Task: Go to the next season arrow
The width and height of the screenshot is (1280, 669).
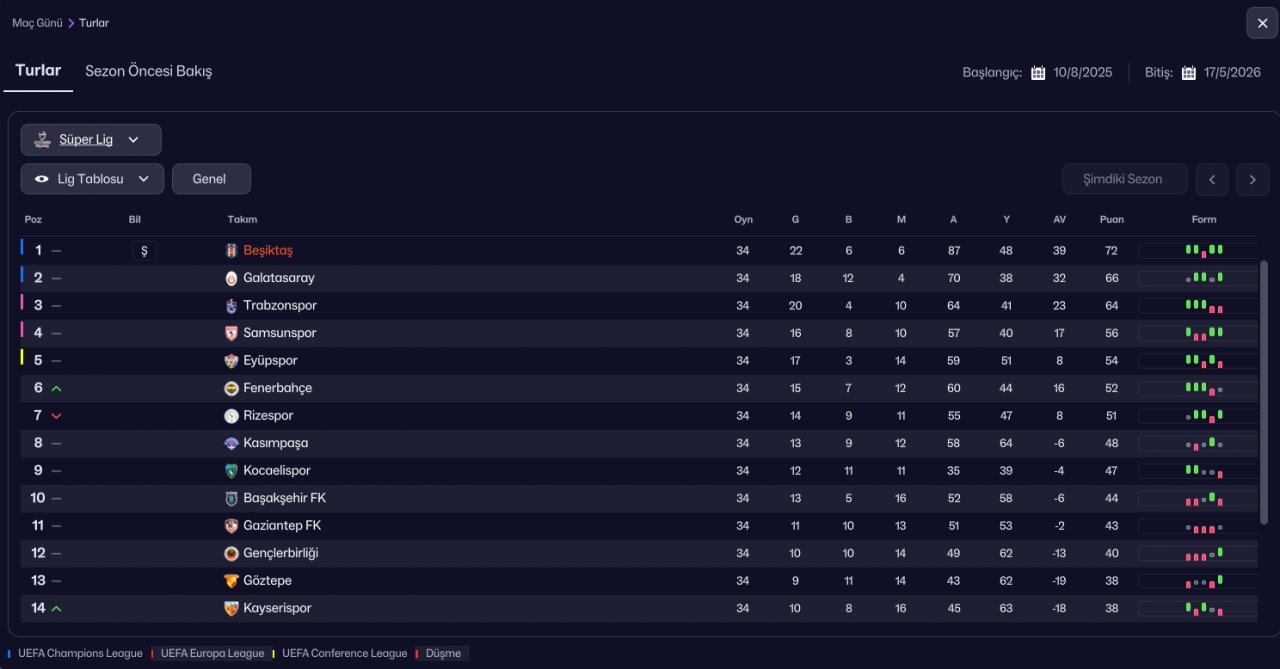Action: pyautogui.click(x=1252, y=179)
